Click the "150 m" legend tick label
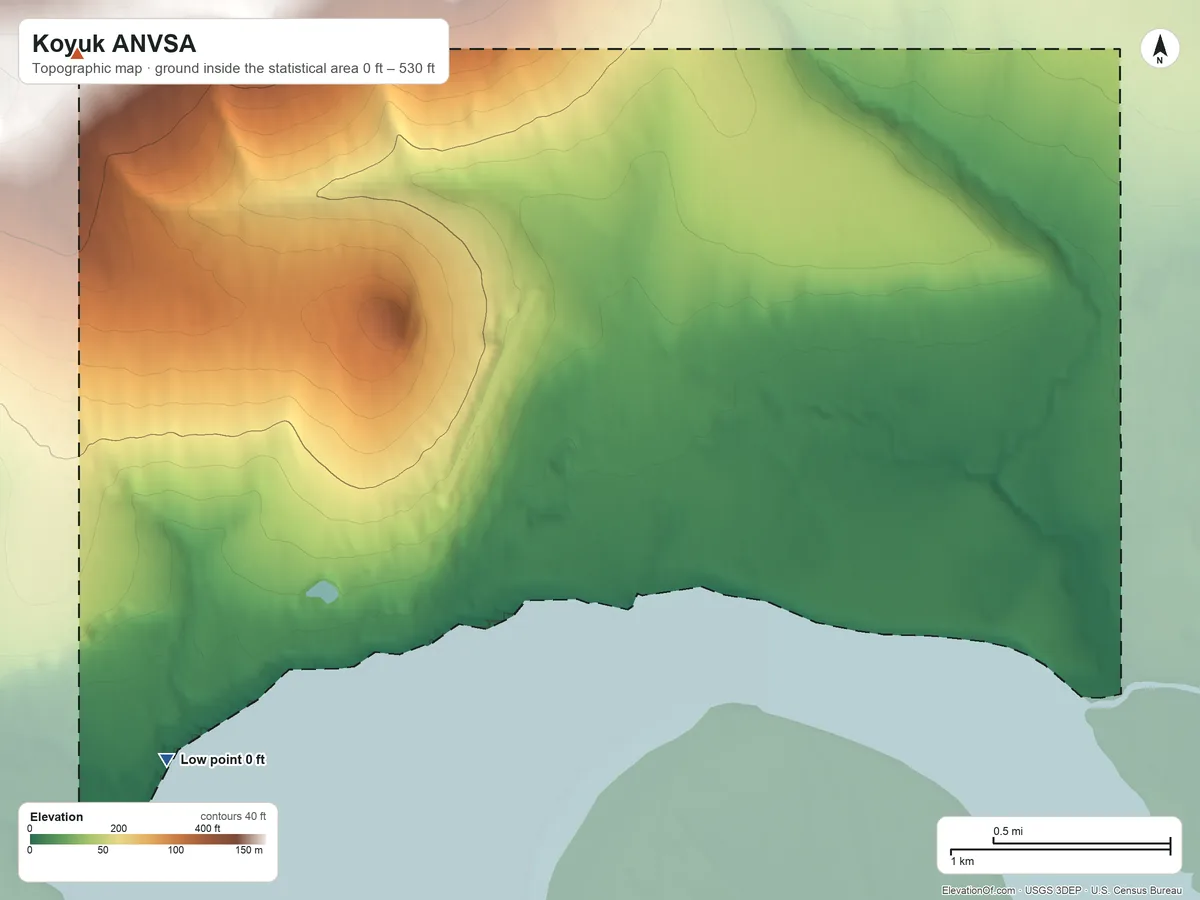 [x=248, y=851]
